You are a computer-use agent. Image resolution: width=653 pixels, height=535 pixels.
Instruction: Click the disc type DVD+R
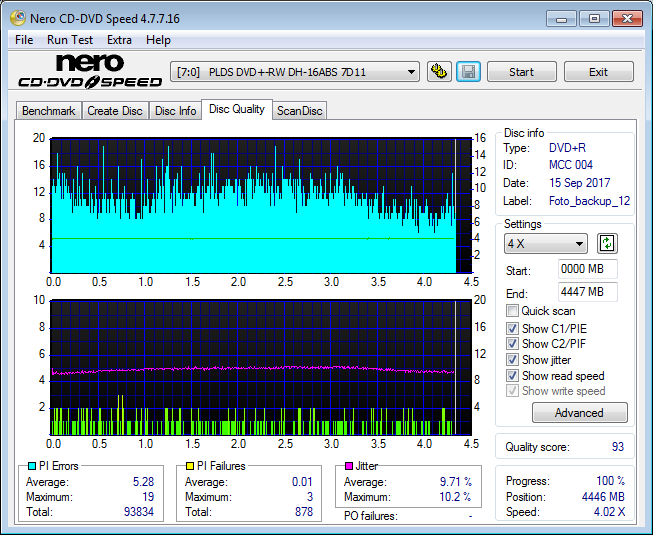[567, 148]
